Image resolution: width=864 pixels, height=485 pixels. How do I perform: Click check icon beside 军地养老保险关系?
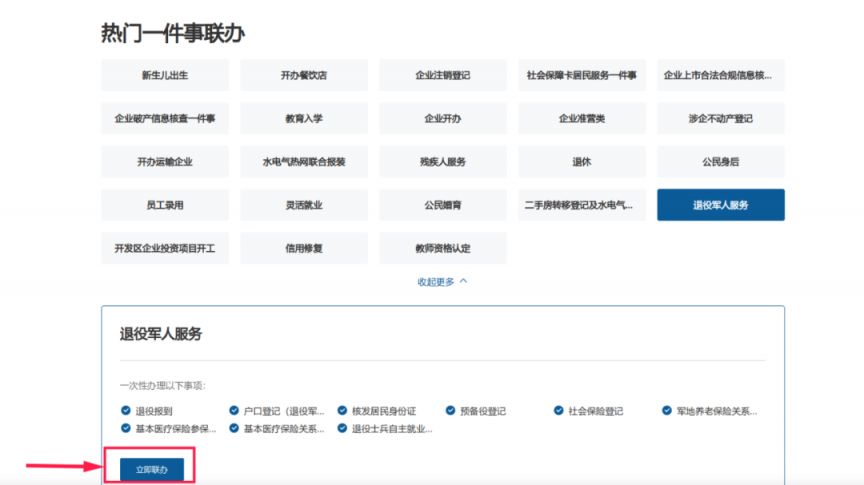tap(667, 410)
